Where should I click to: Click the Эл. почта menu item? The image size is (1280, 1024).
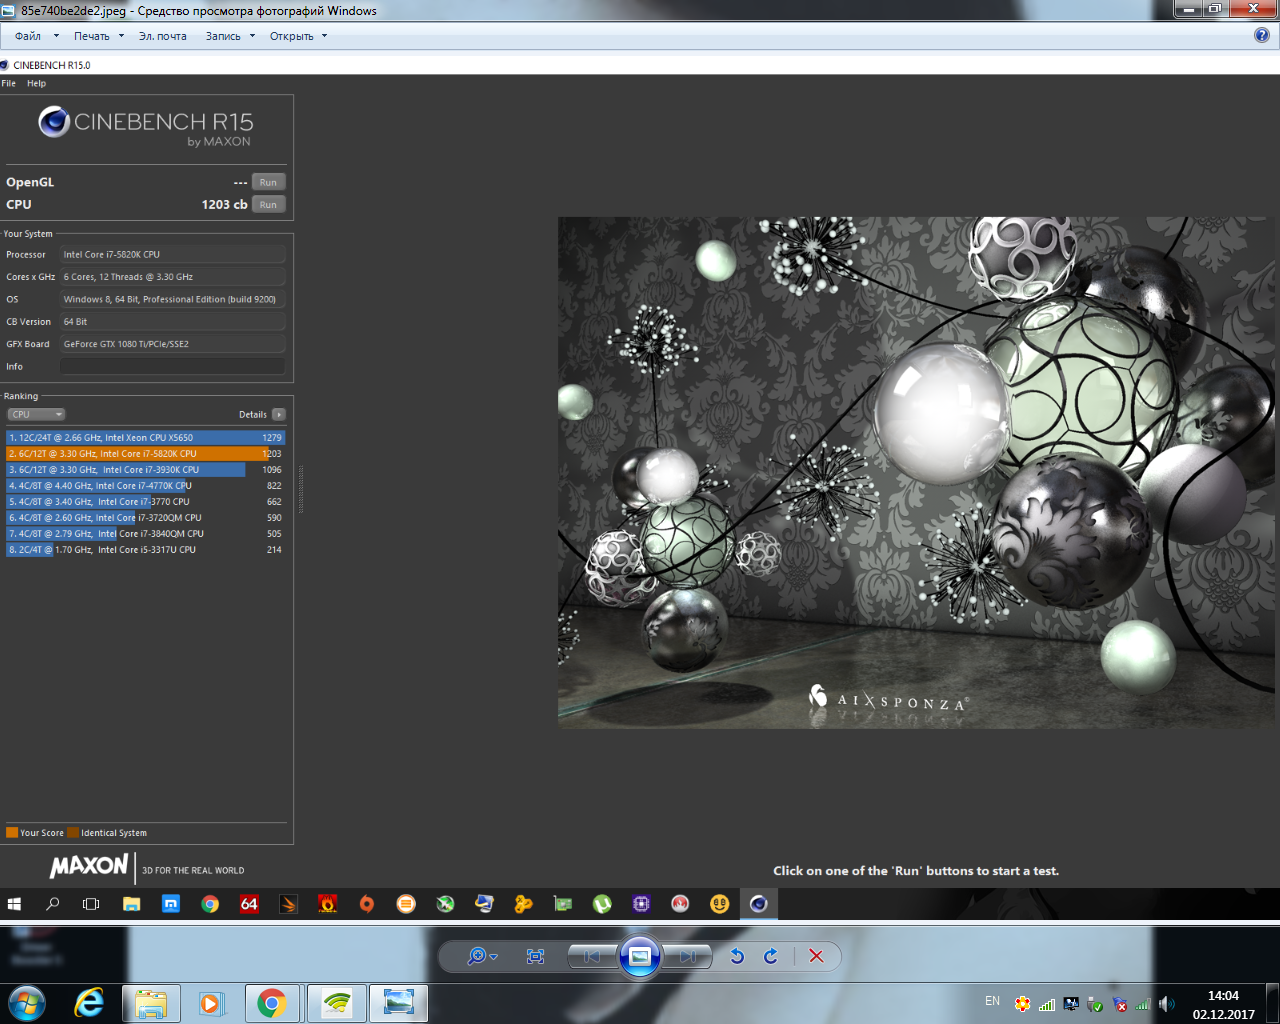click(162, 36)
